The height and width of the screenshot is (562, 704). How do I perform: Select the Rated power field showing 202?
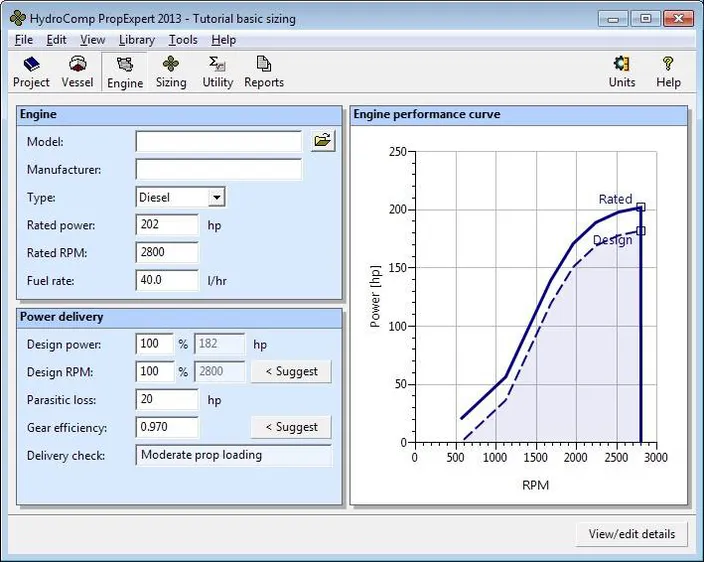(x=167, y=224)
